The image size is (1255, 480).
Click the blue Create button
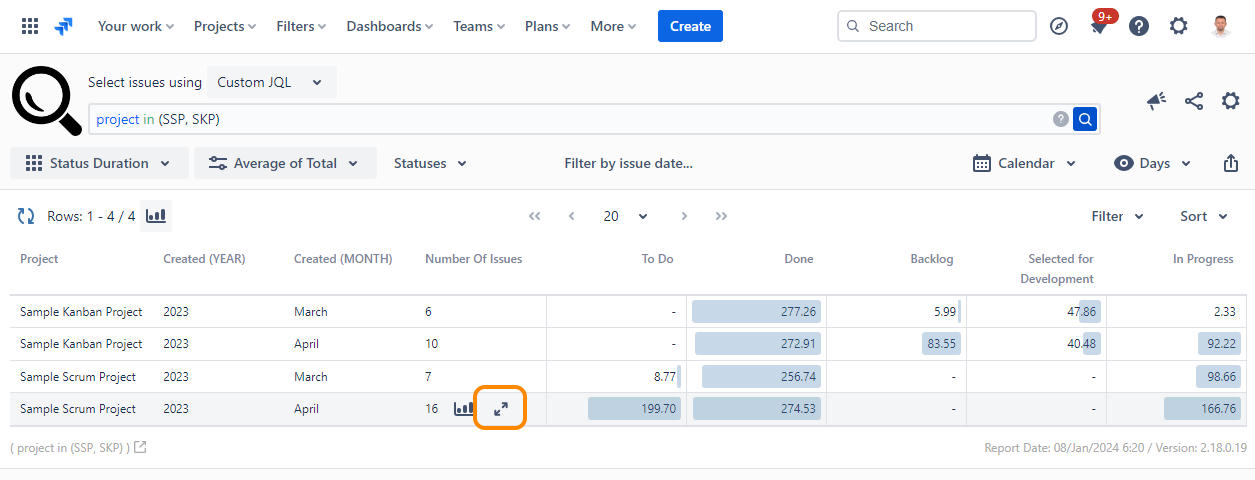690,27
